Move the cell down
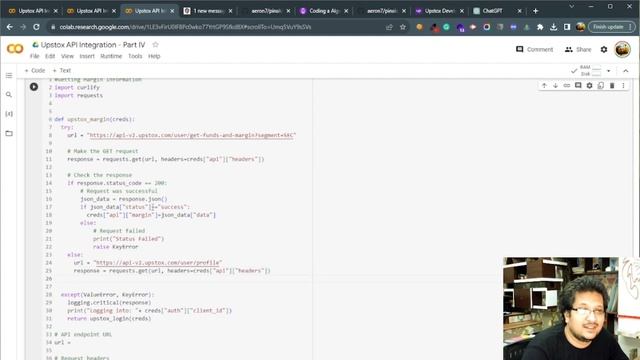The image size is (640, 360). [555, 85]
